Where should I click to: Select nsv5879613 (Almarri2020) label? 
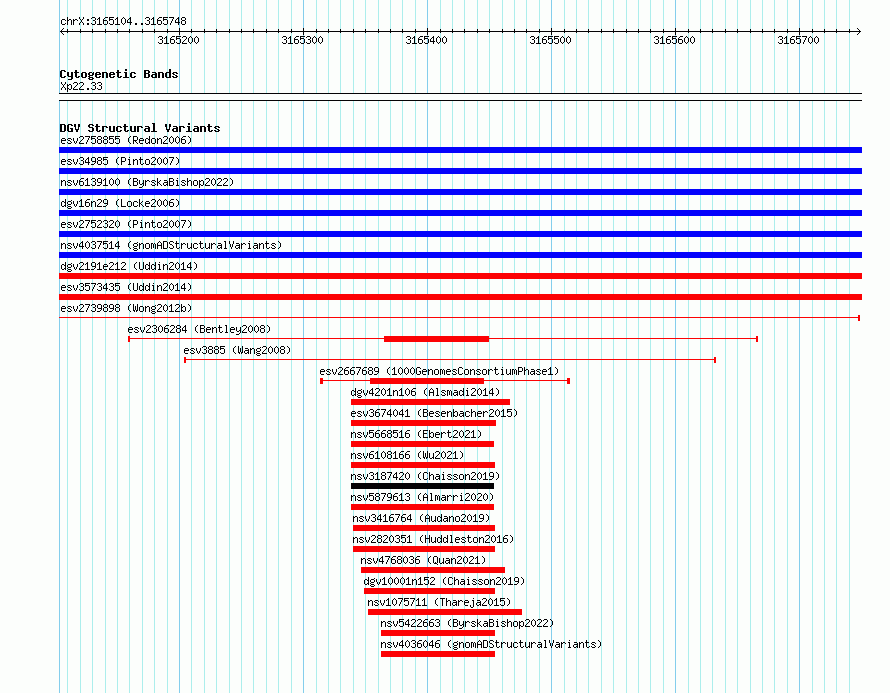pos(422,497)
